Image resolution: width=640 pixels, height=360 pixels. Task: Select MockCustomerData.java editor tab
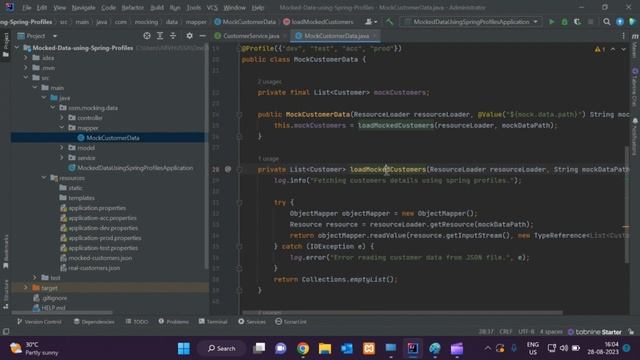(336, 36)
